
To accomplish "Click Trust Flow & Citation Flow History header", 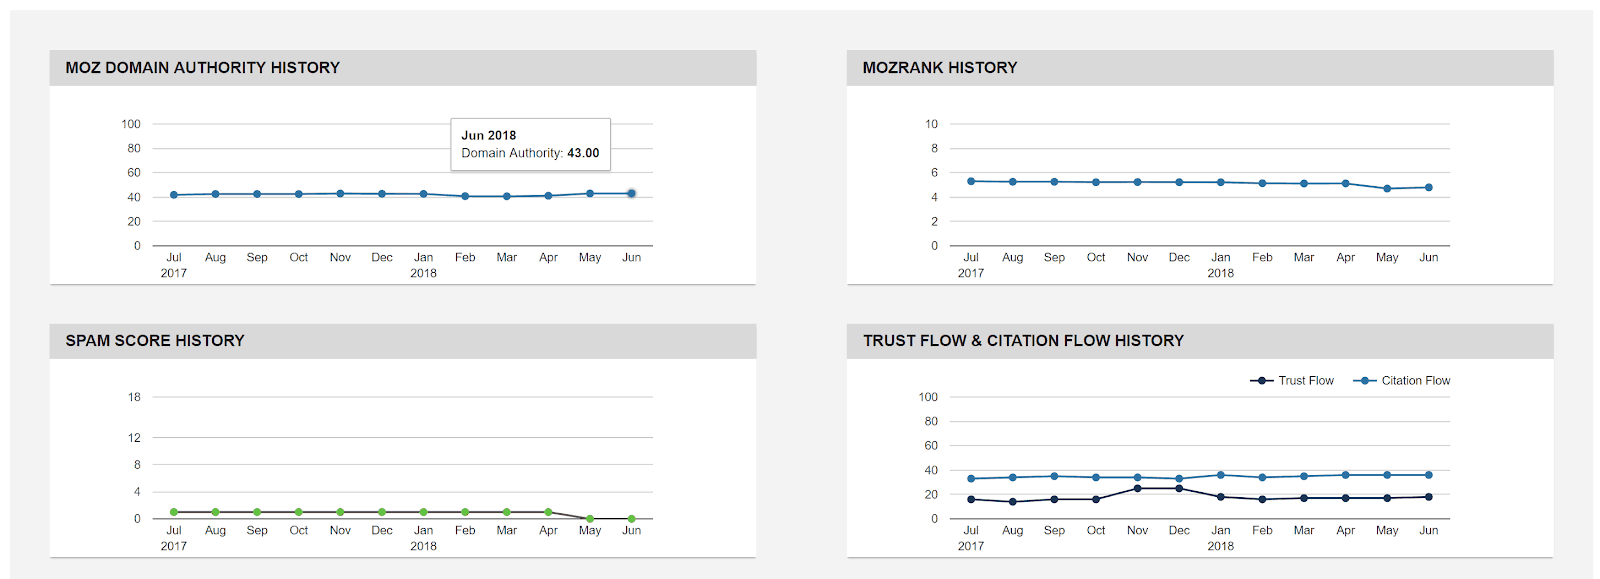I will [1023, 341].
